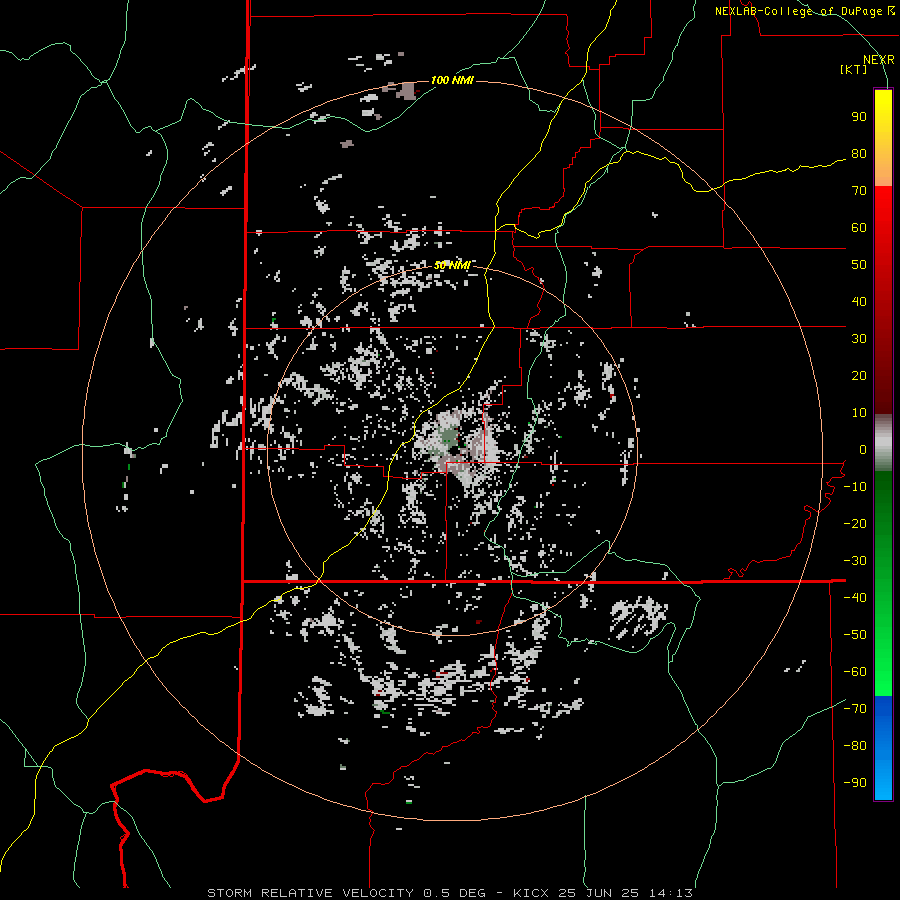Select the -10 knot scale label
The width and height of the screenshot is (900, 900).
[x=855, y=487]
